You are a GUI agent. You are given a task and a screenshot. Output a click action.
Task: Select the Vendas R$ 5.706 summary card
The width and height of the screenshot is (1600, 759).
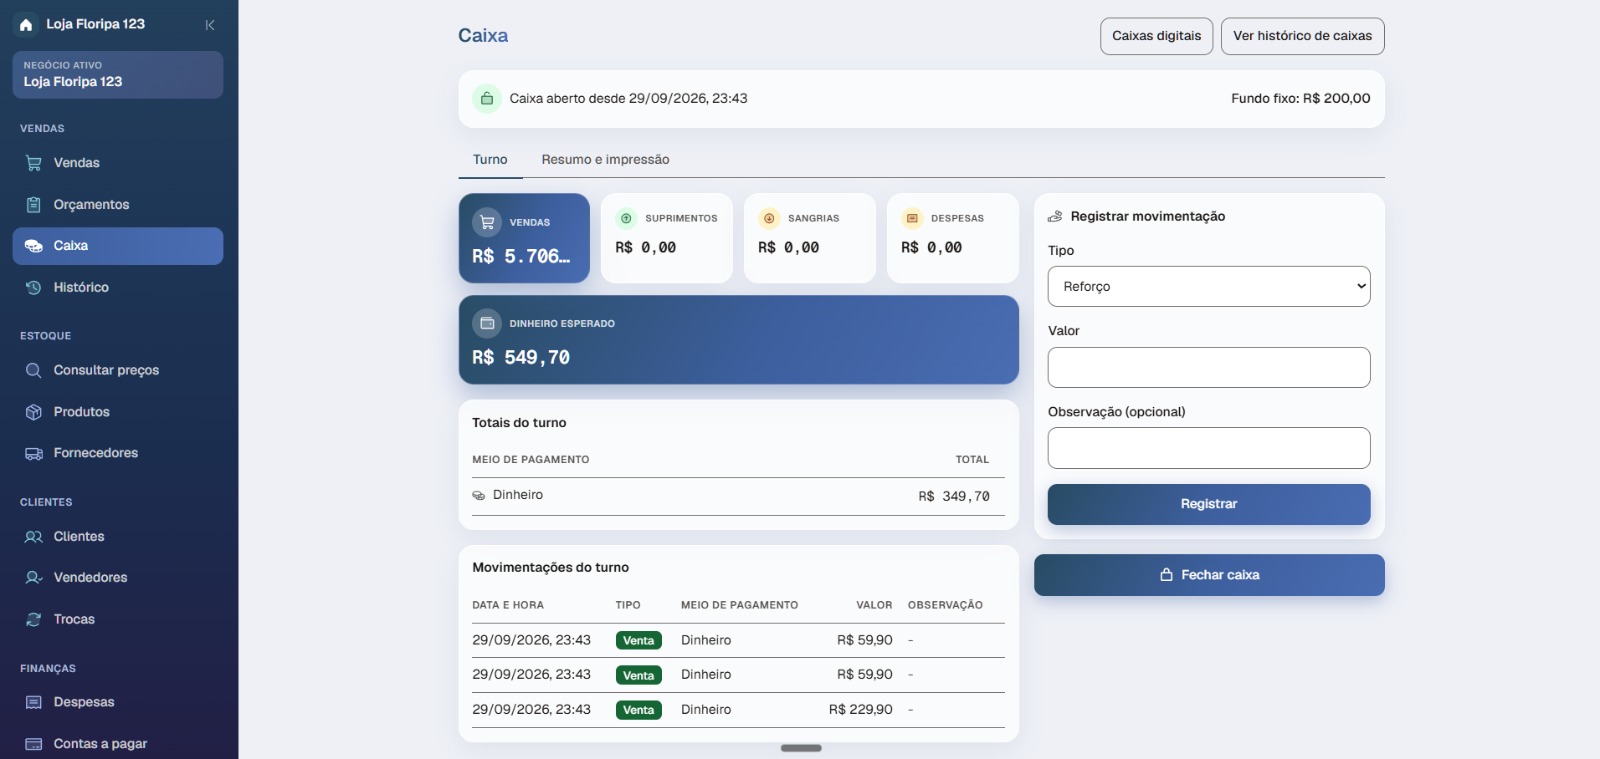coord(524,238)
